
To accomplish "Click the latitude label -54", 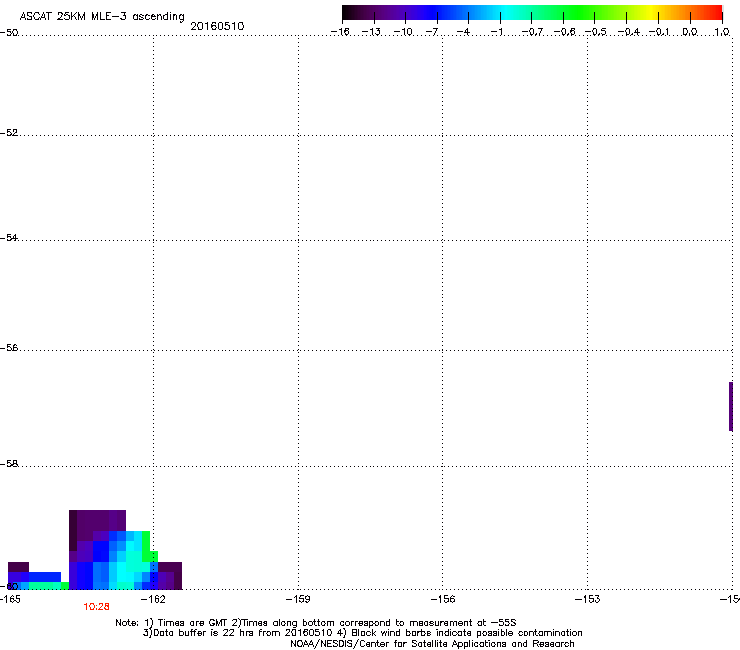I will tap(9, 238).
